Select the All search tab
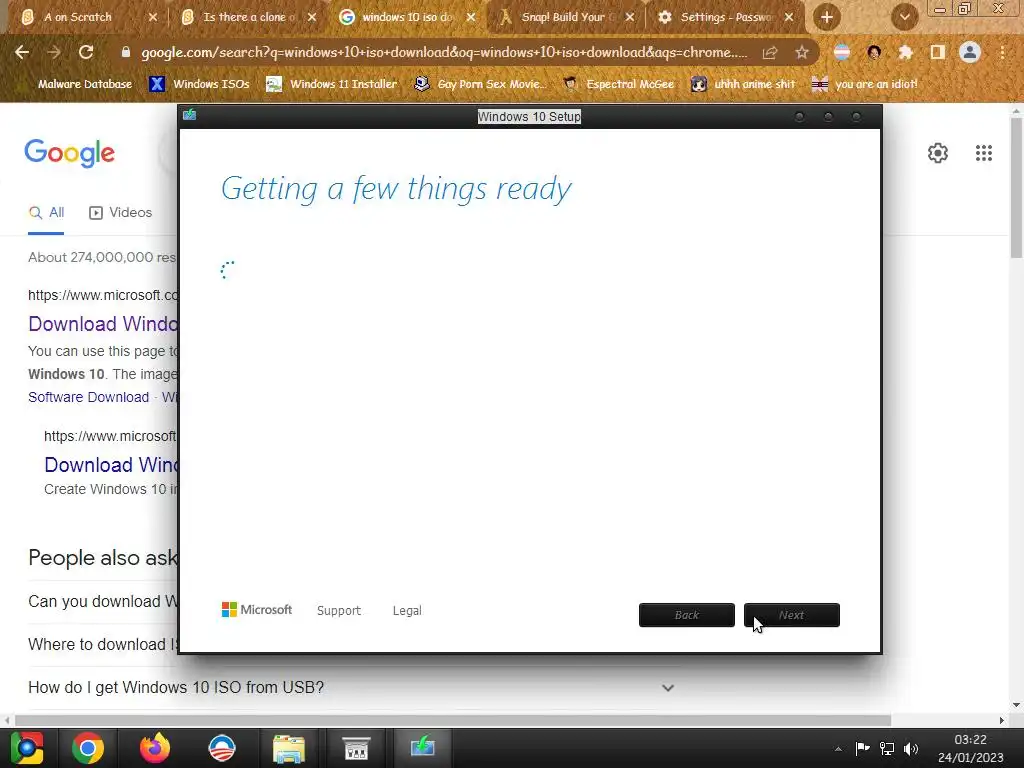The width and height of the screenshot is (1024, 768). click(x=46, y=213)
